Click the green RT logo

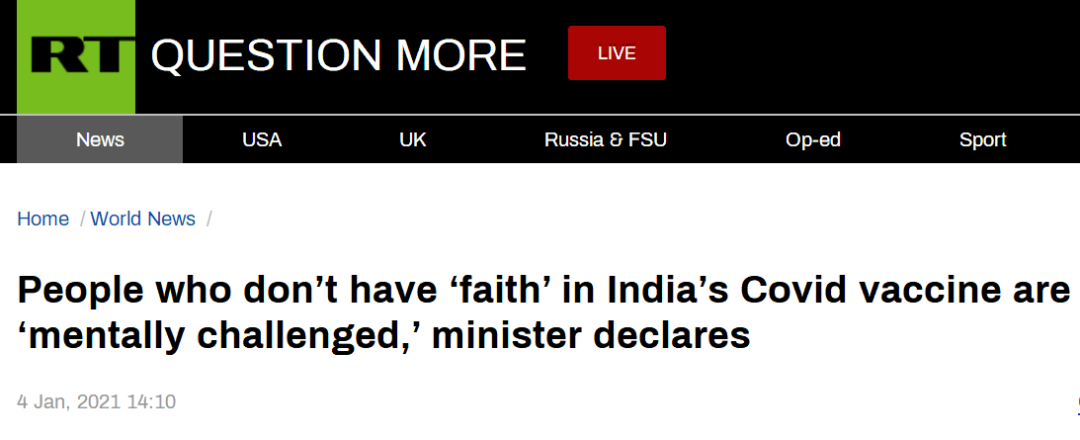click(76, 56)
